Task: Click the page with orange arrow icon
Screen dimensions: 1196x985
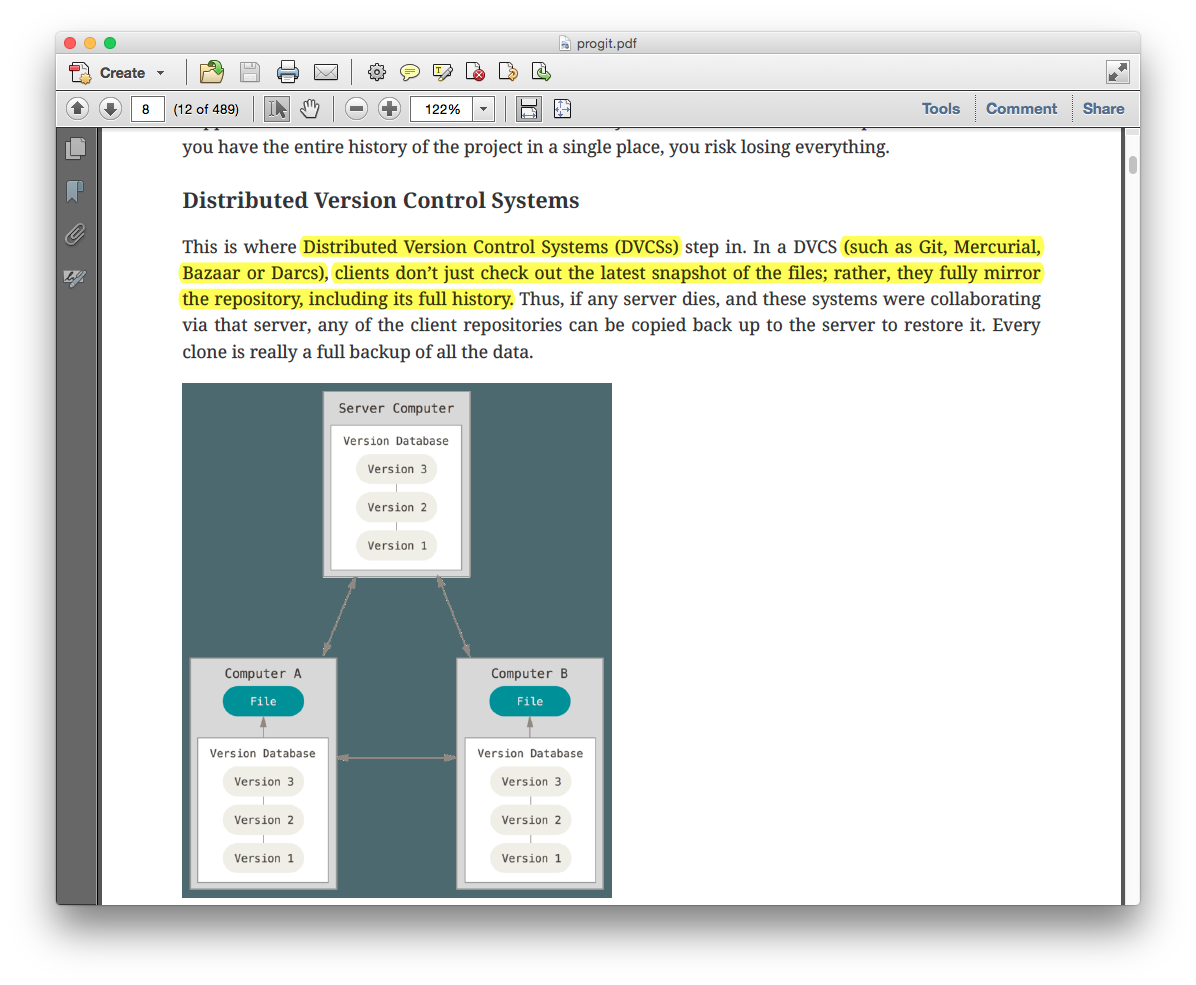Action: pos(508,72)
